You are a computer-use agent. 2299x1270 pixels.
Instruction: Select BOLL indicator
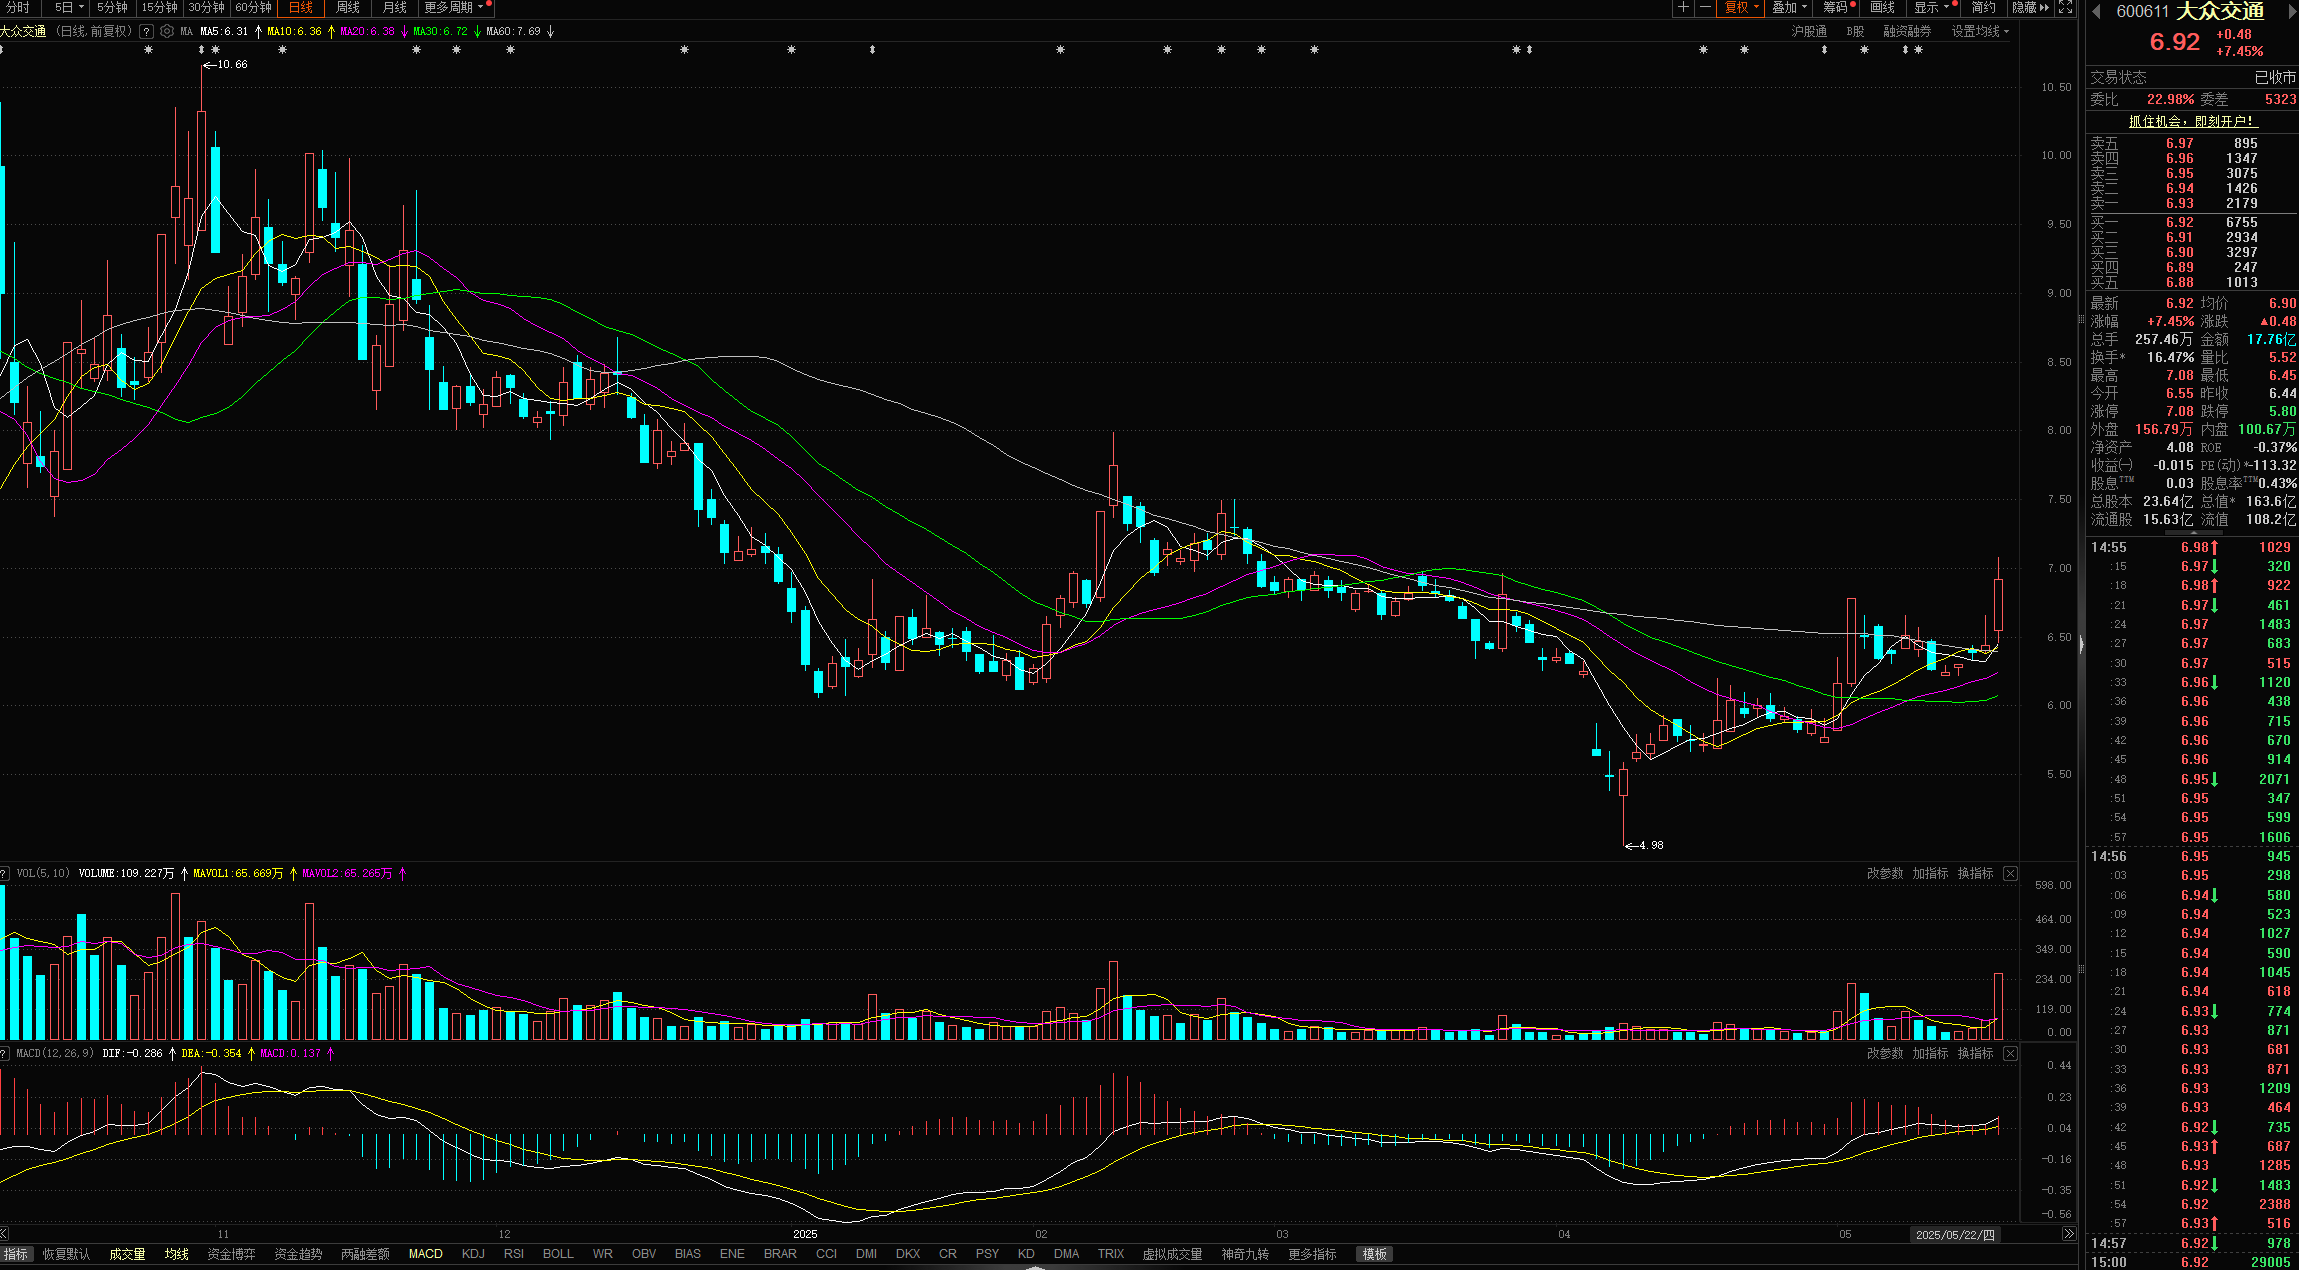(x=558, y=1254)
